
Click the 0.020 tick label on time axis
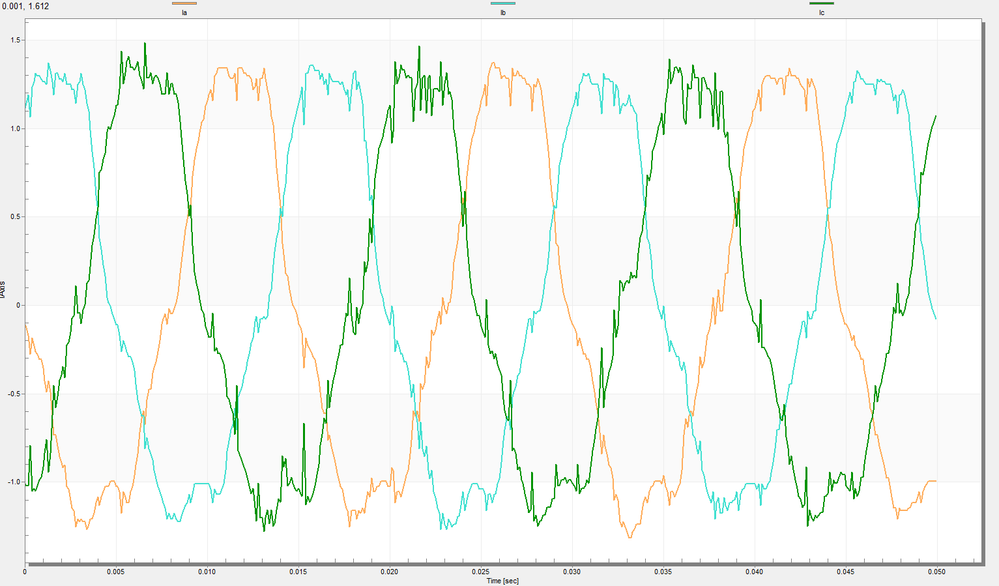(389, 572)
